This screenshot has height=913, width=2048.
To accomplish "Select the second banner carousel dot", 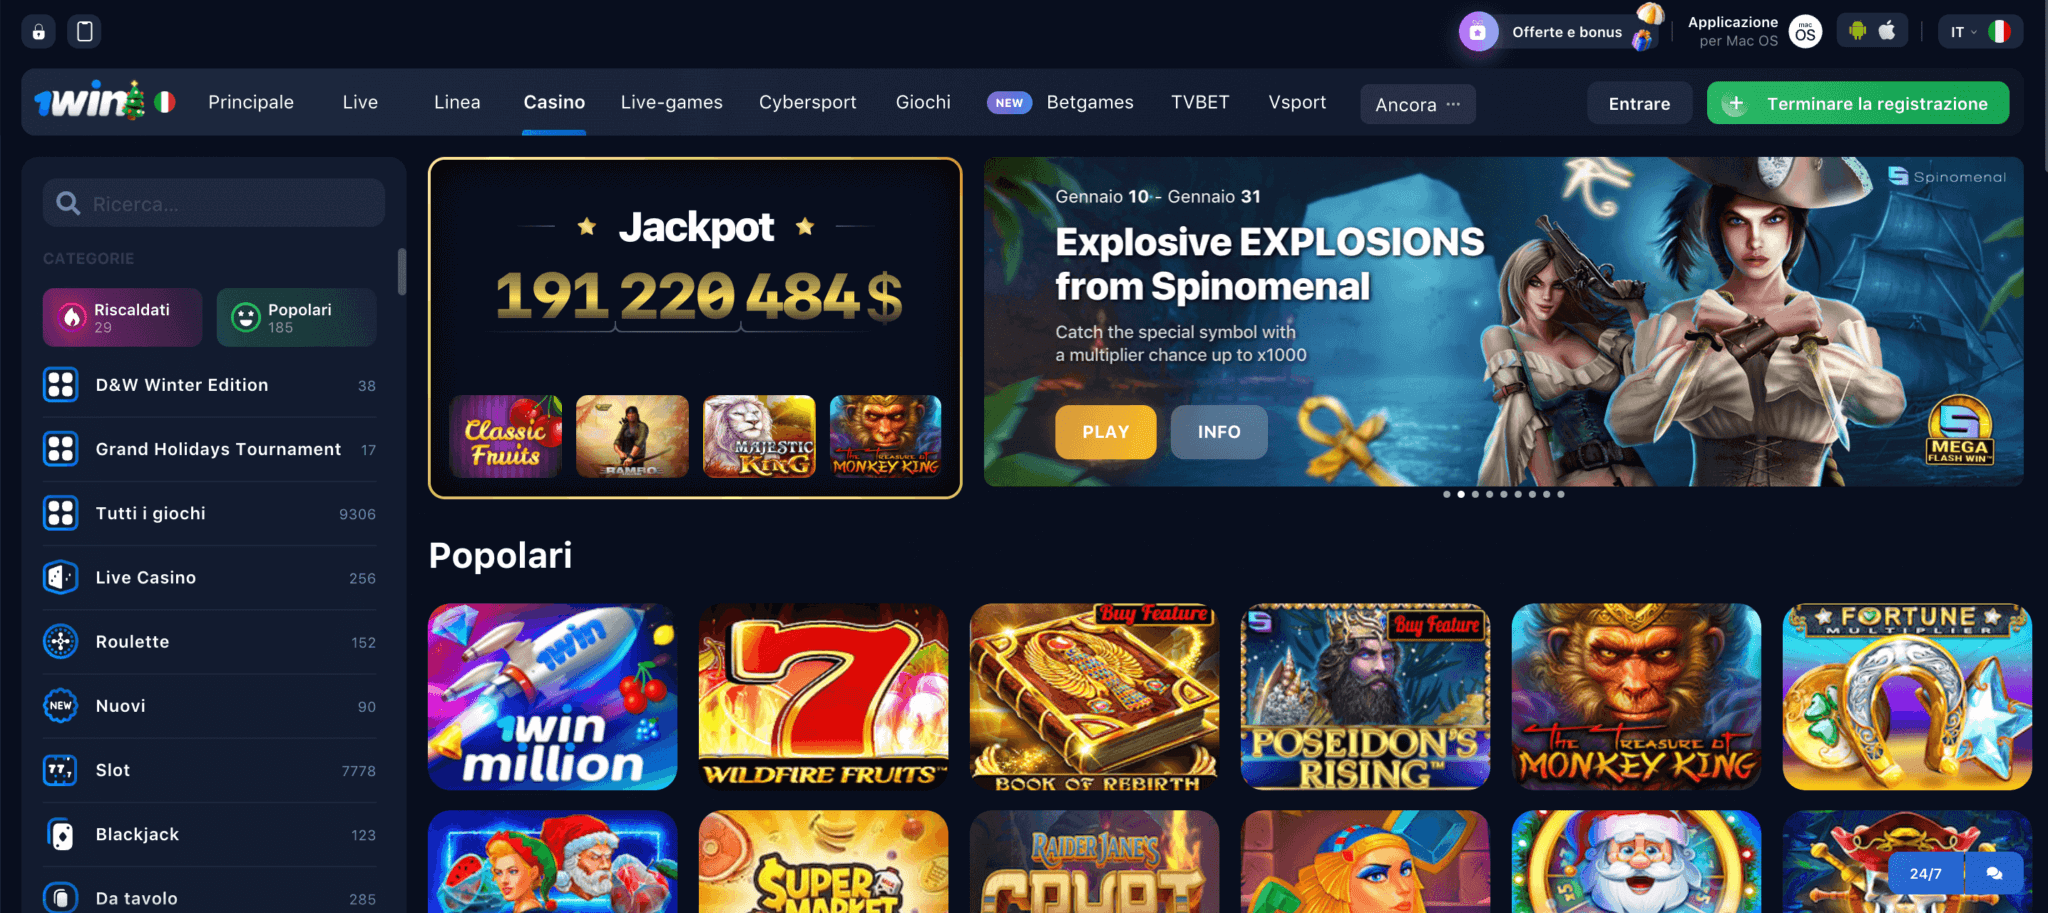I will click(x=1461, y=494).
